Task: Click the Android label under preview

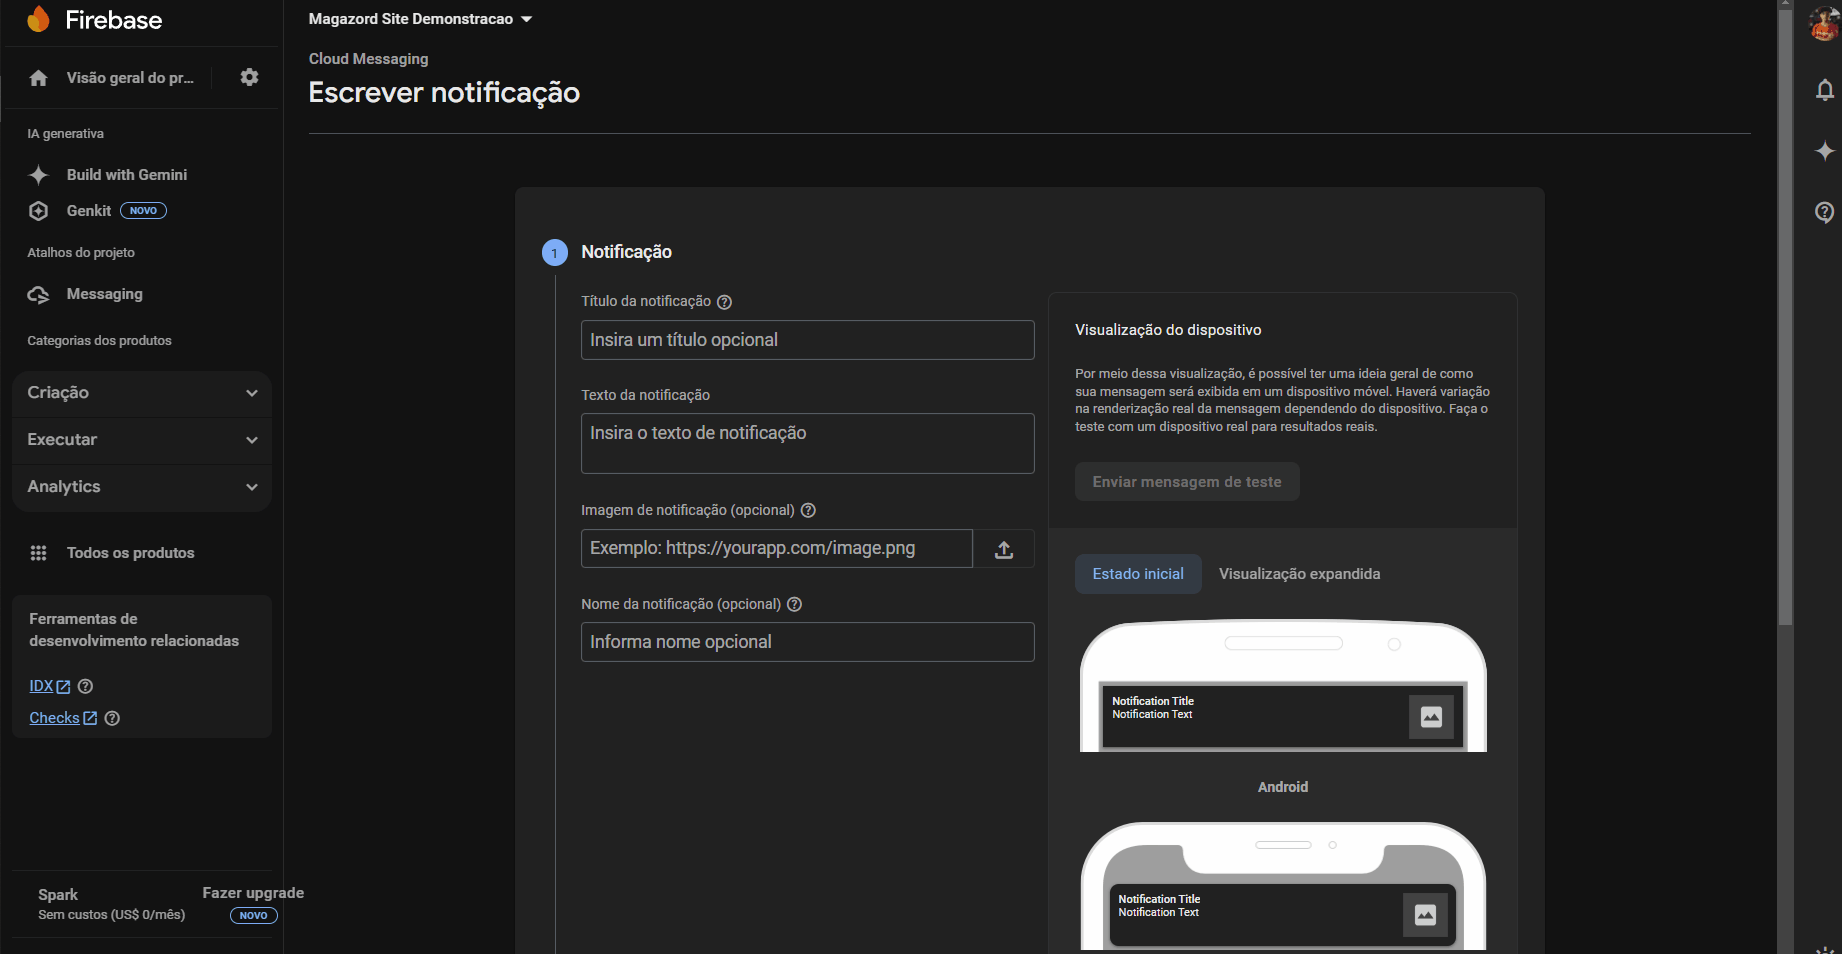Action: [1283, 787]
